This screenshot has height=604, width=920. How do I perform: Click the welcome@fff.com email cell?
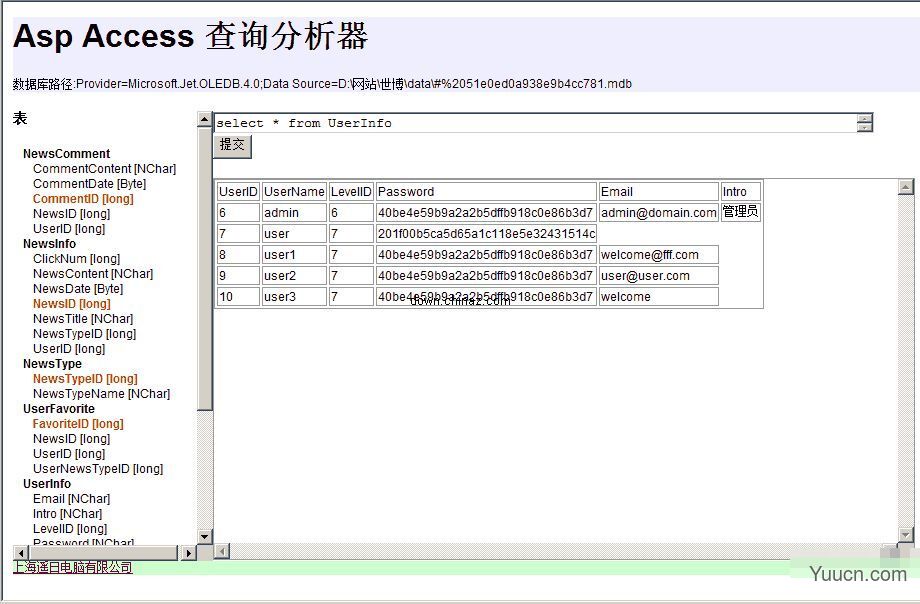658,255
